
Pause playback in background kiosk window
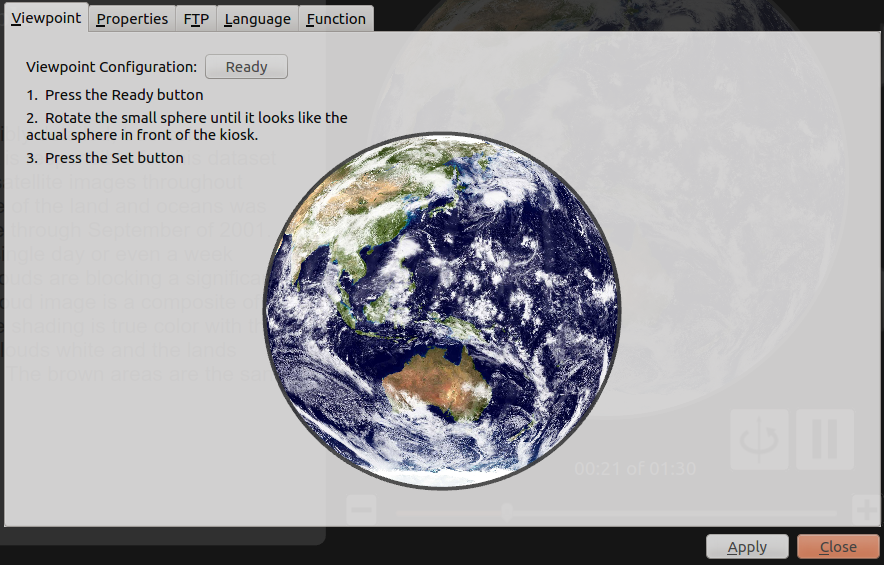[825, 439]
